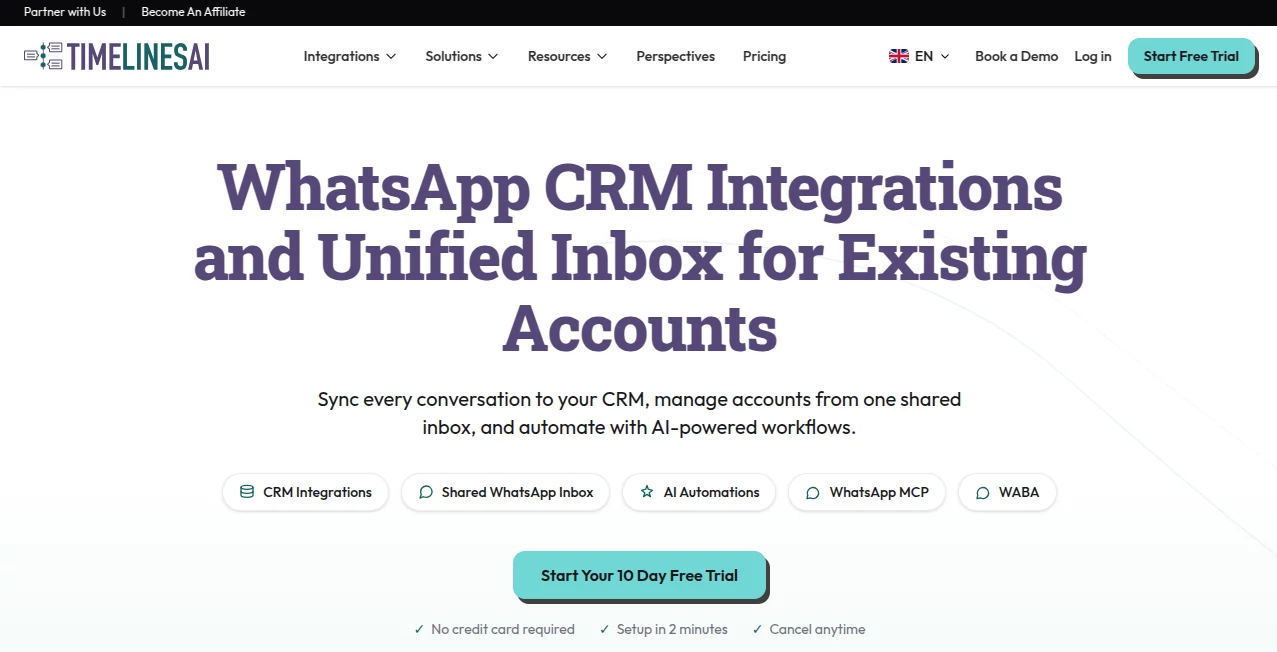
Task: Click the 'No credit card required' text
Action: click(503, 629)
